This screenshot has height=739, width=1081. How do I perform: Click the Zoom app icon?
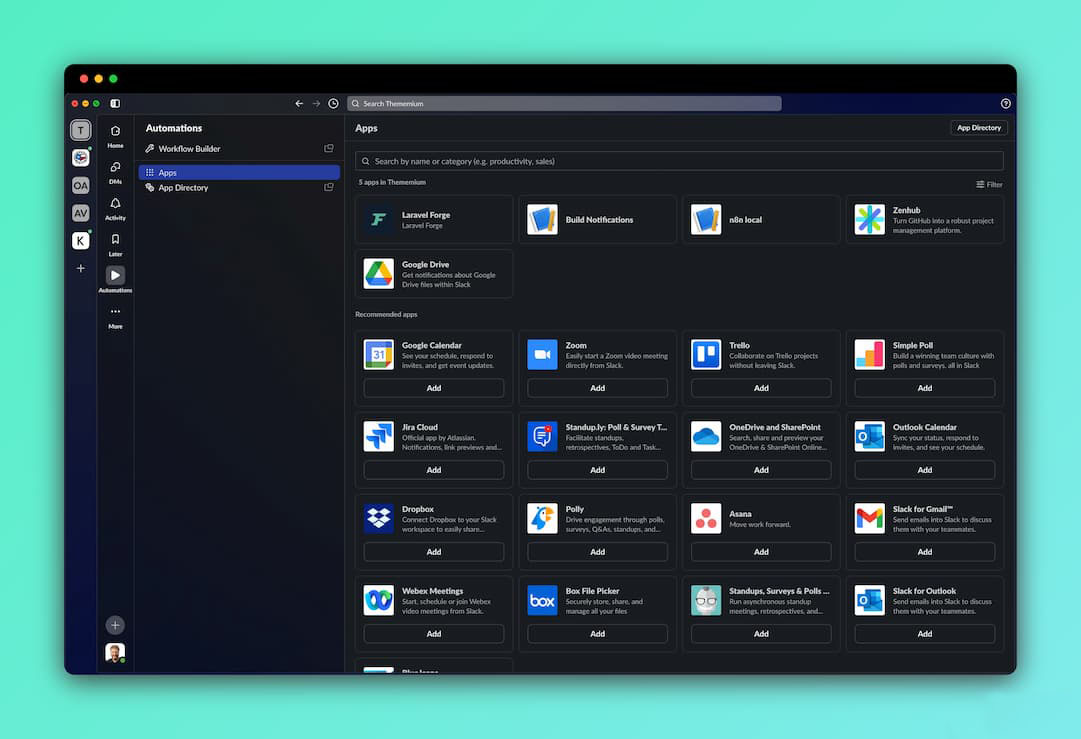click(543, 354)
